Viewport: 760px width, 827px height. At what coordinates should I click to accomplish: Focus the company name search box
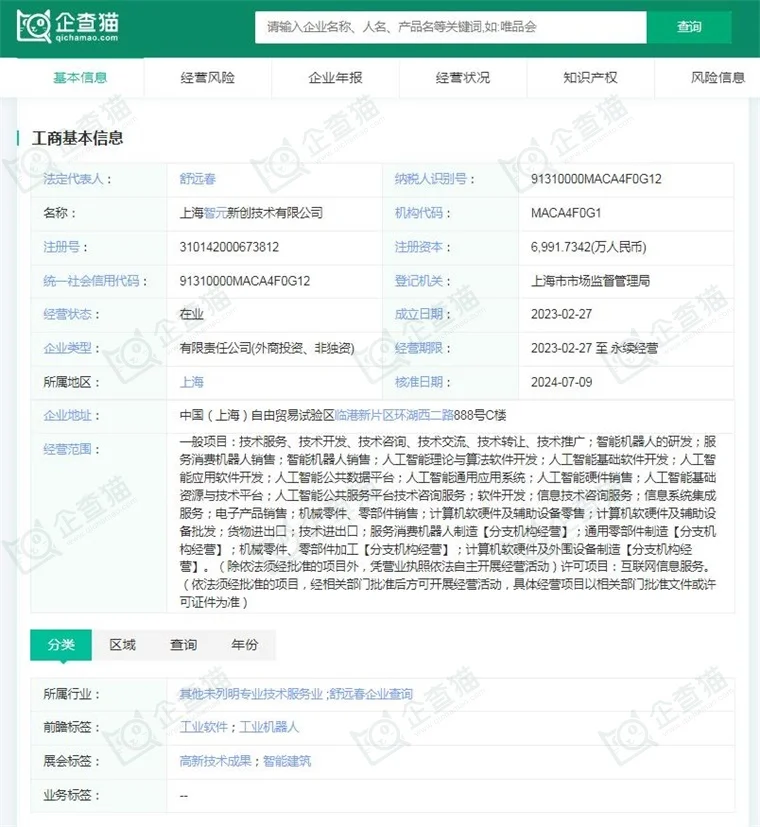coord(451,27)
